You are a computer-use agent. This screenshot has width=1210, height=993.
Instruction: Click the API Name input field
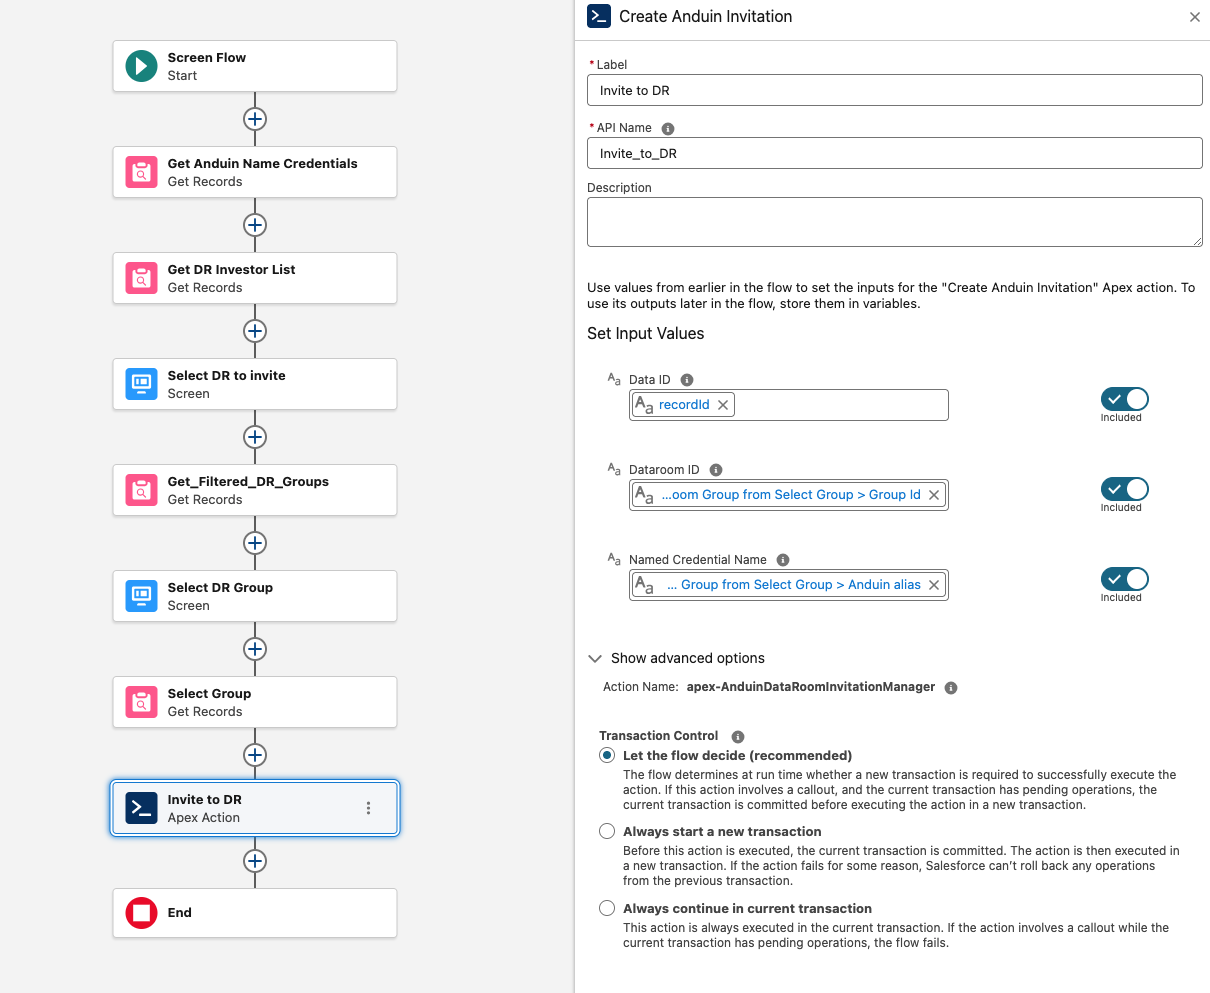(895, 153)
